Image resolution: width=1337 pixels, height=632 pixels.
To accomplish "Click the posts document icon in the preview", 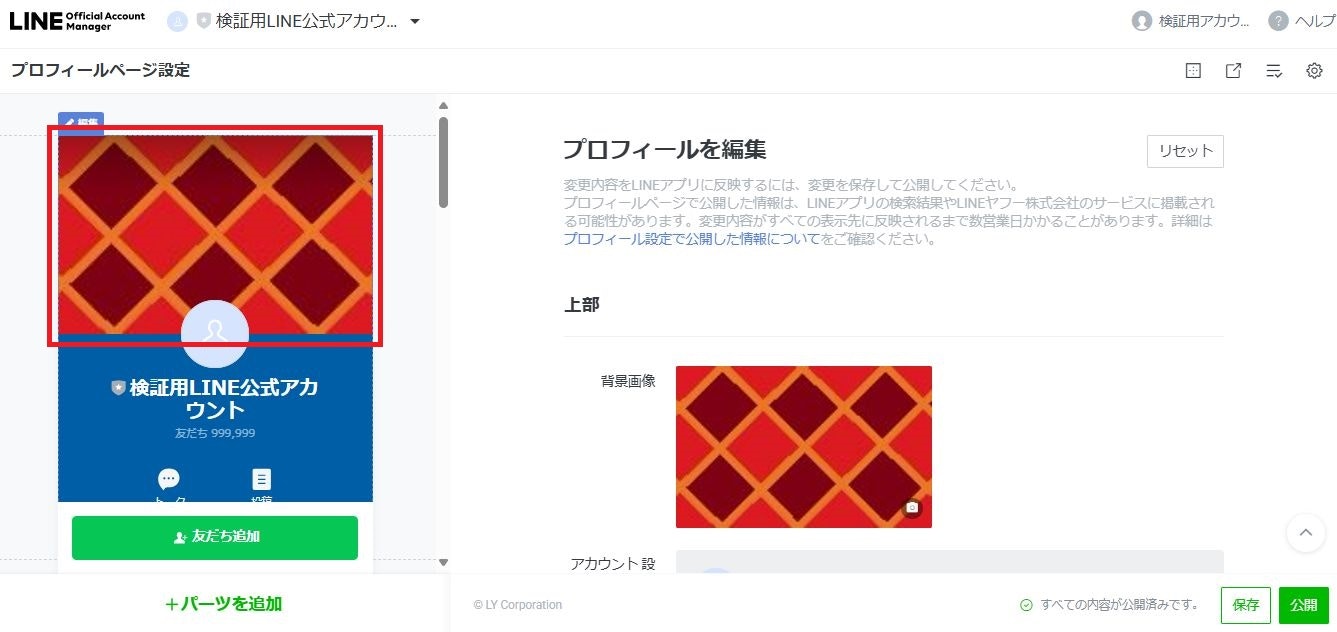I will pos(261,479).
